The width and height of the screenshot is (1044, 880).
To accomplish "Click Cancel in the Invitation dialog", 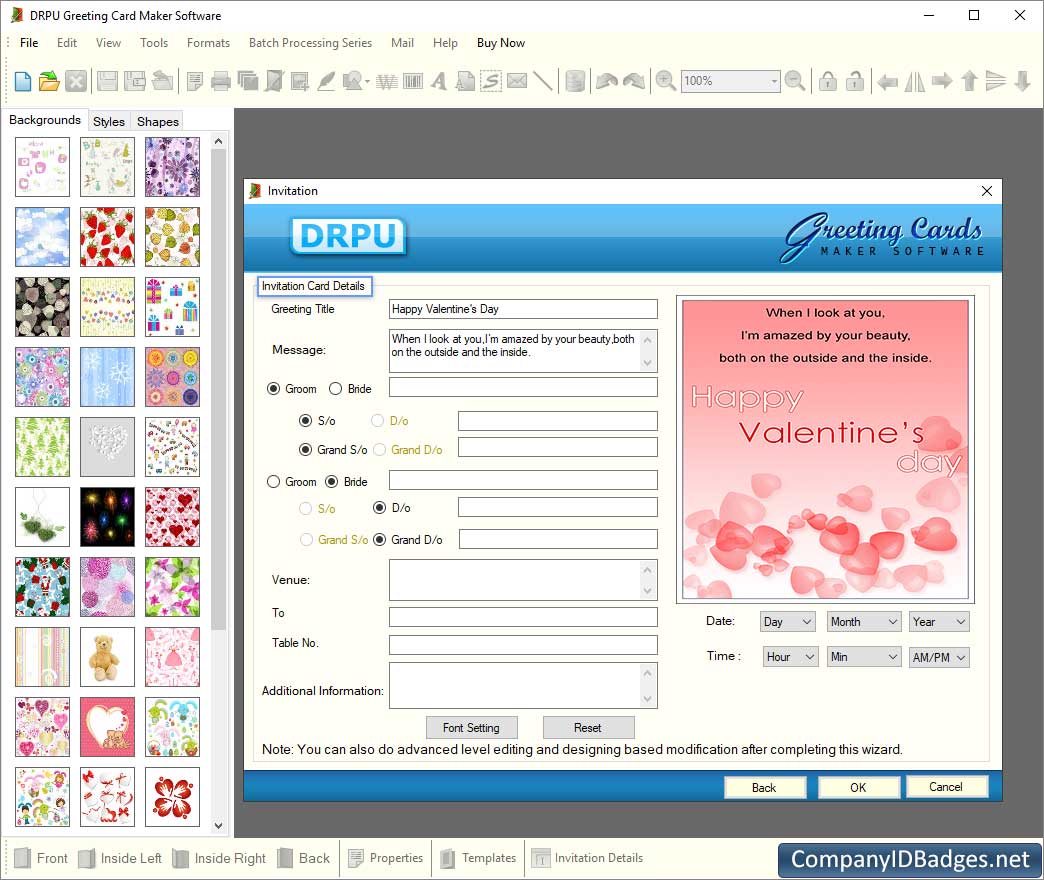I will pyautogui.click(x=946, y=787).
